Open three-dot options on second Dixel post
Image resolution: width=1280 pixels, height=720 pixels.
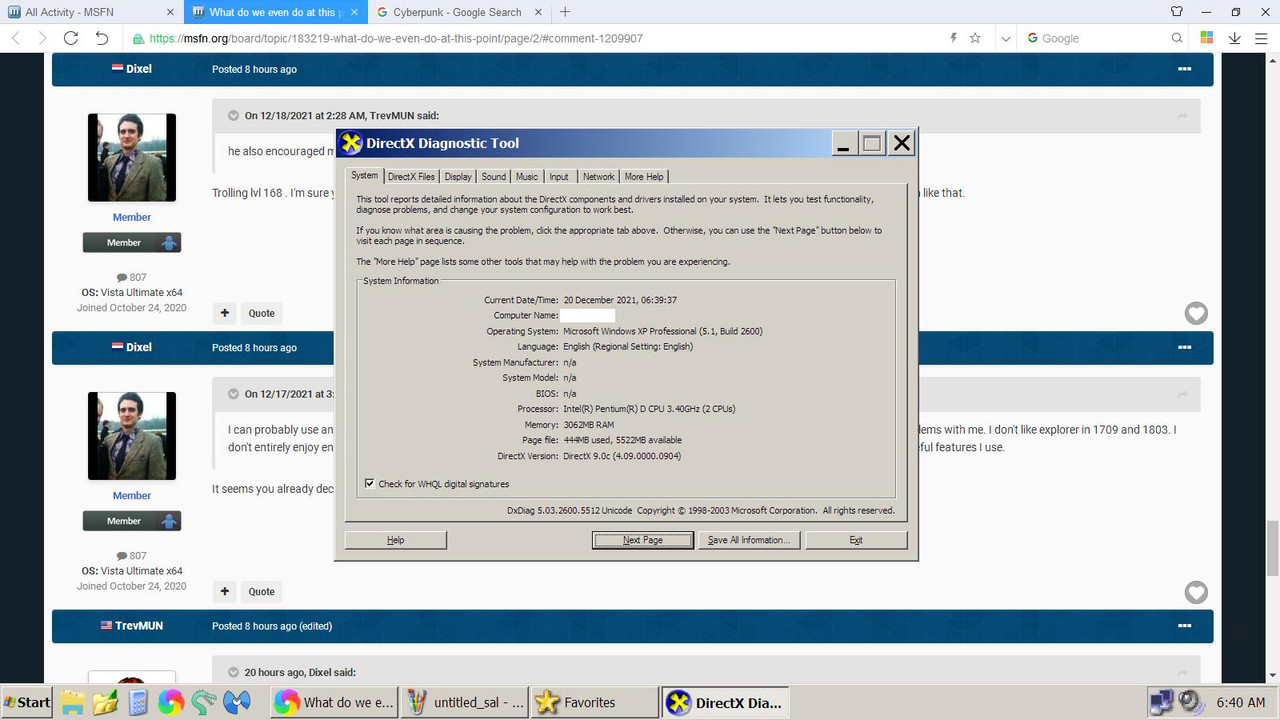(x=1184, y=347)
